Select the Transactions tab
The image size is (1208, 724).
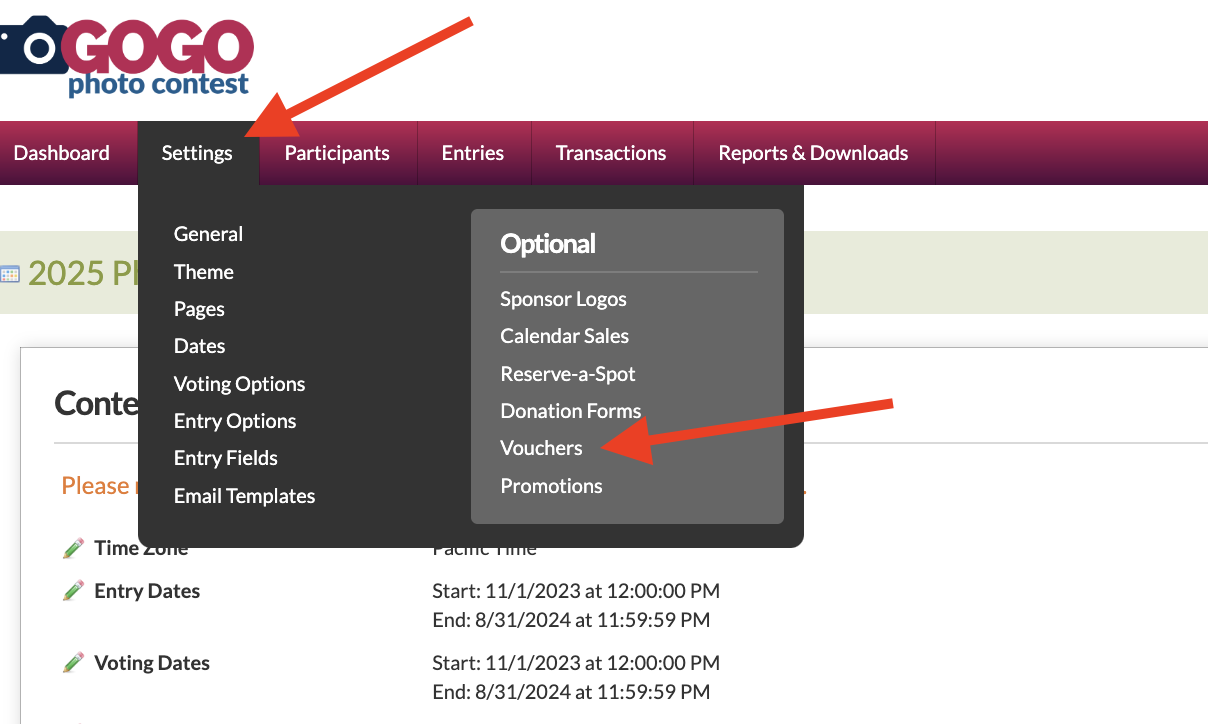point(611,153)
